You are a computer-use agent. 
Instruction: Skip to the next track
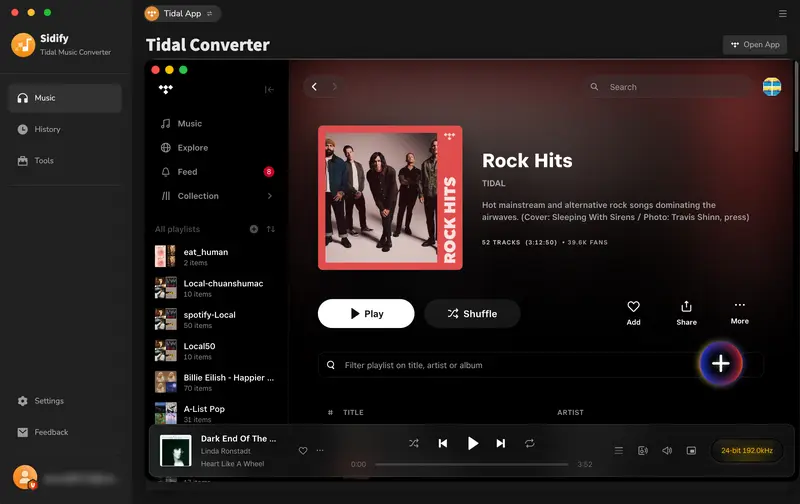pyautogui.click(x=501, y=444)
